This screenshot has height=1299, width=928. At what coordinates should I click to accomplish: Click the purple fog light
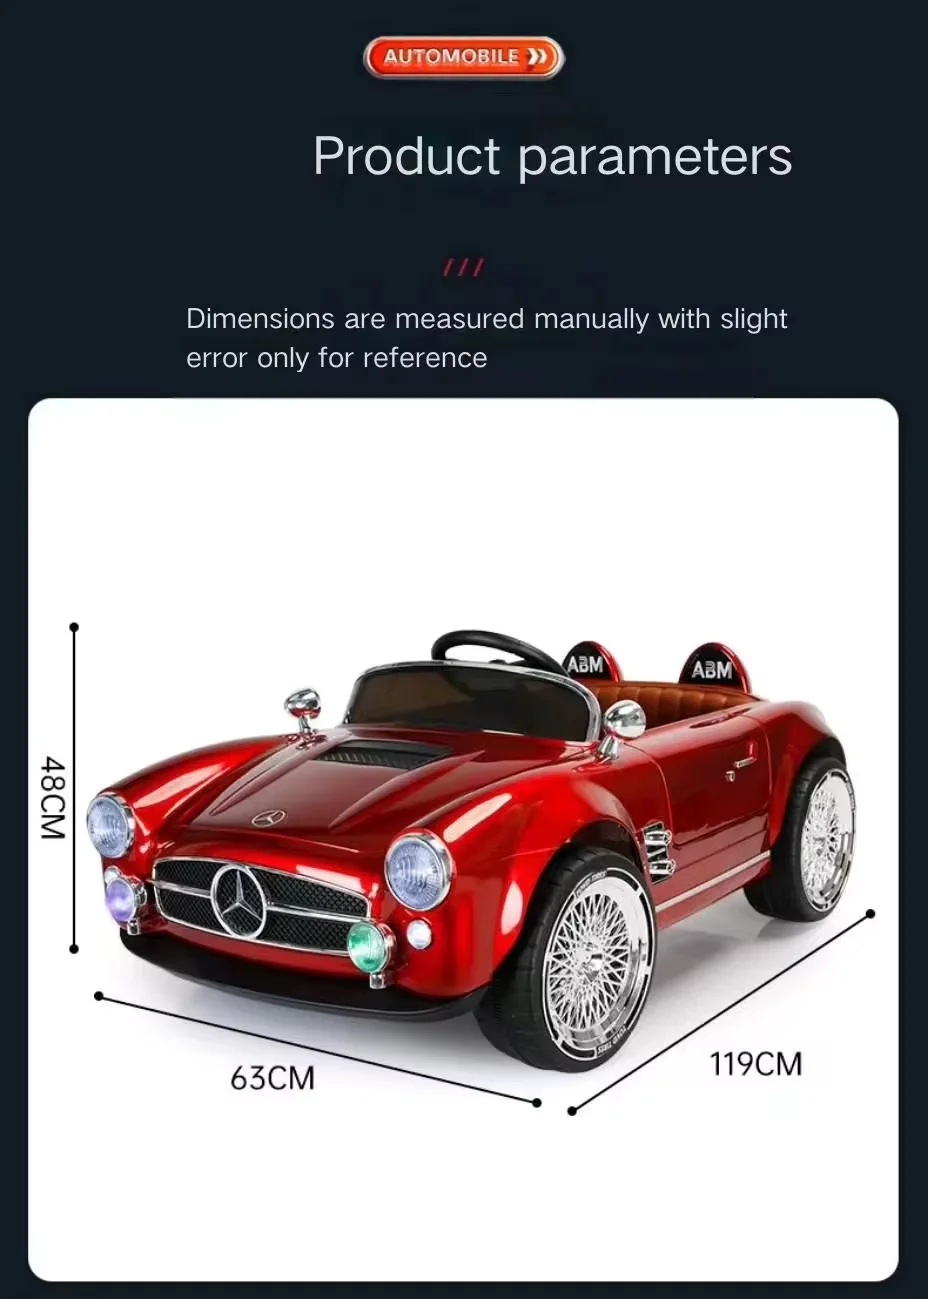tap(122, 899)
